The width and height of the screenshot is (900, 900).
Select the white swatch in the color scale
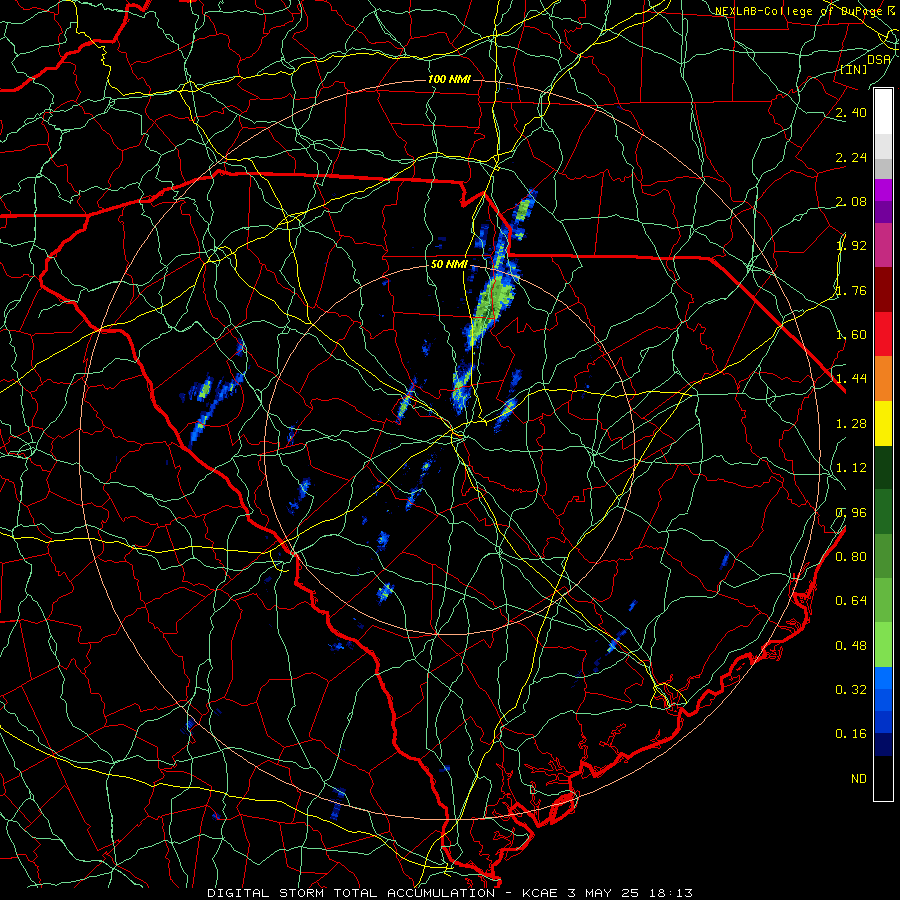(x=883, y=112)
